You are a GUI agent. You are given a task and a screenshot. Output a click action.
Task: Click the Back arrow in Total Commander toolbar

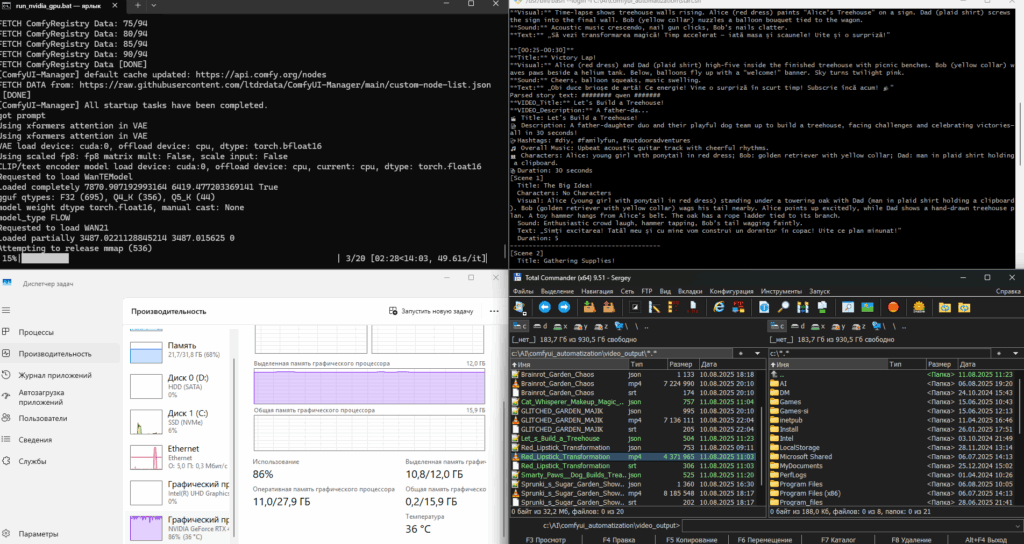tap(543, 306)
